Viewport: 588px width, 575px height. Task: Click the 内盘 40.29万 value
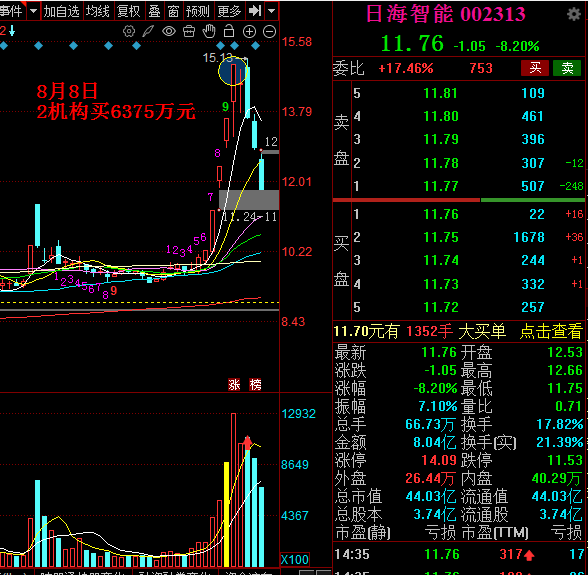557,478
